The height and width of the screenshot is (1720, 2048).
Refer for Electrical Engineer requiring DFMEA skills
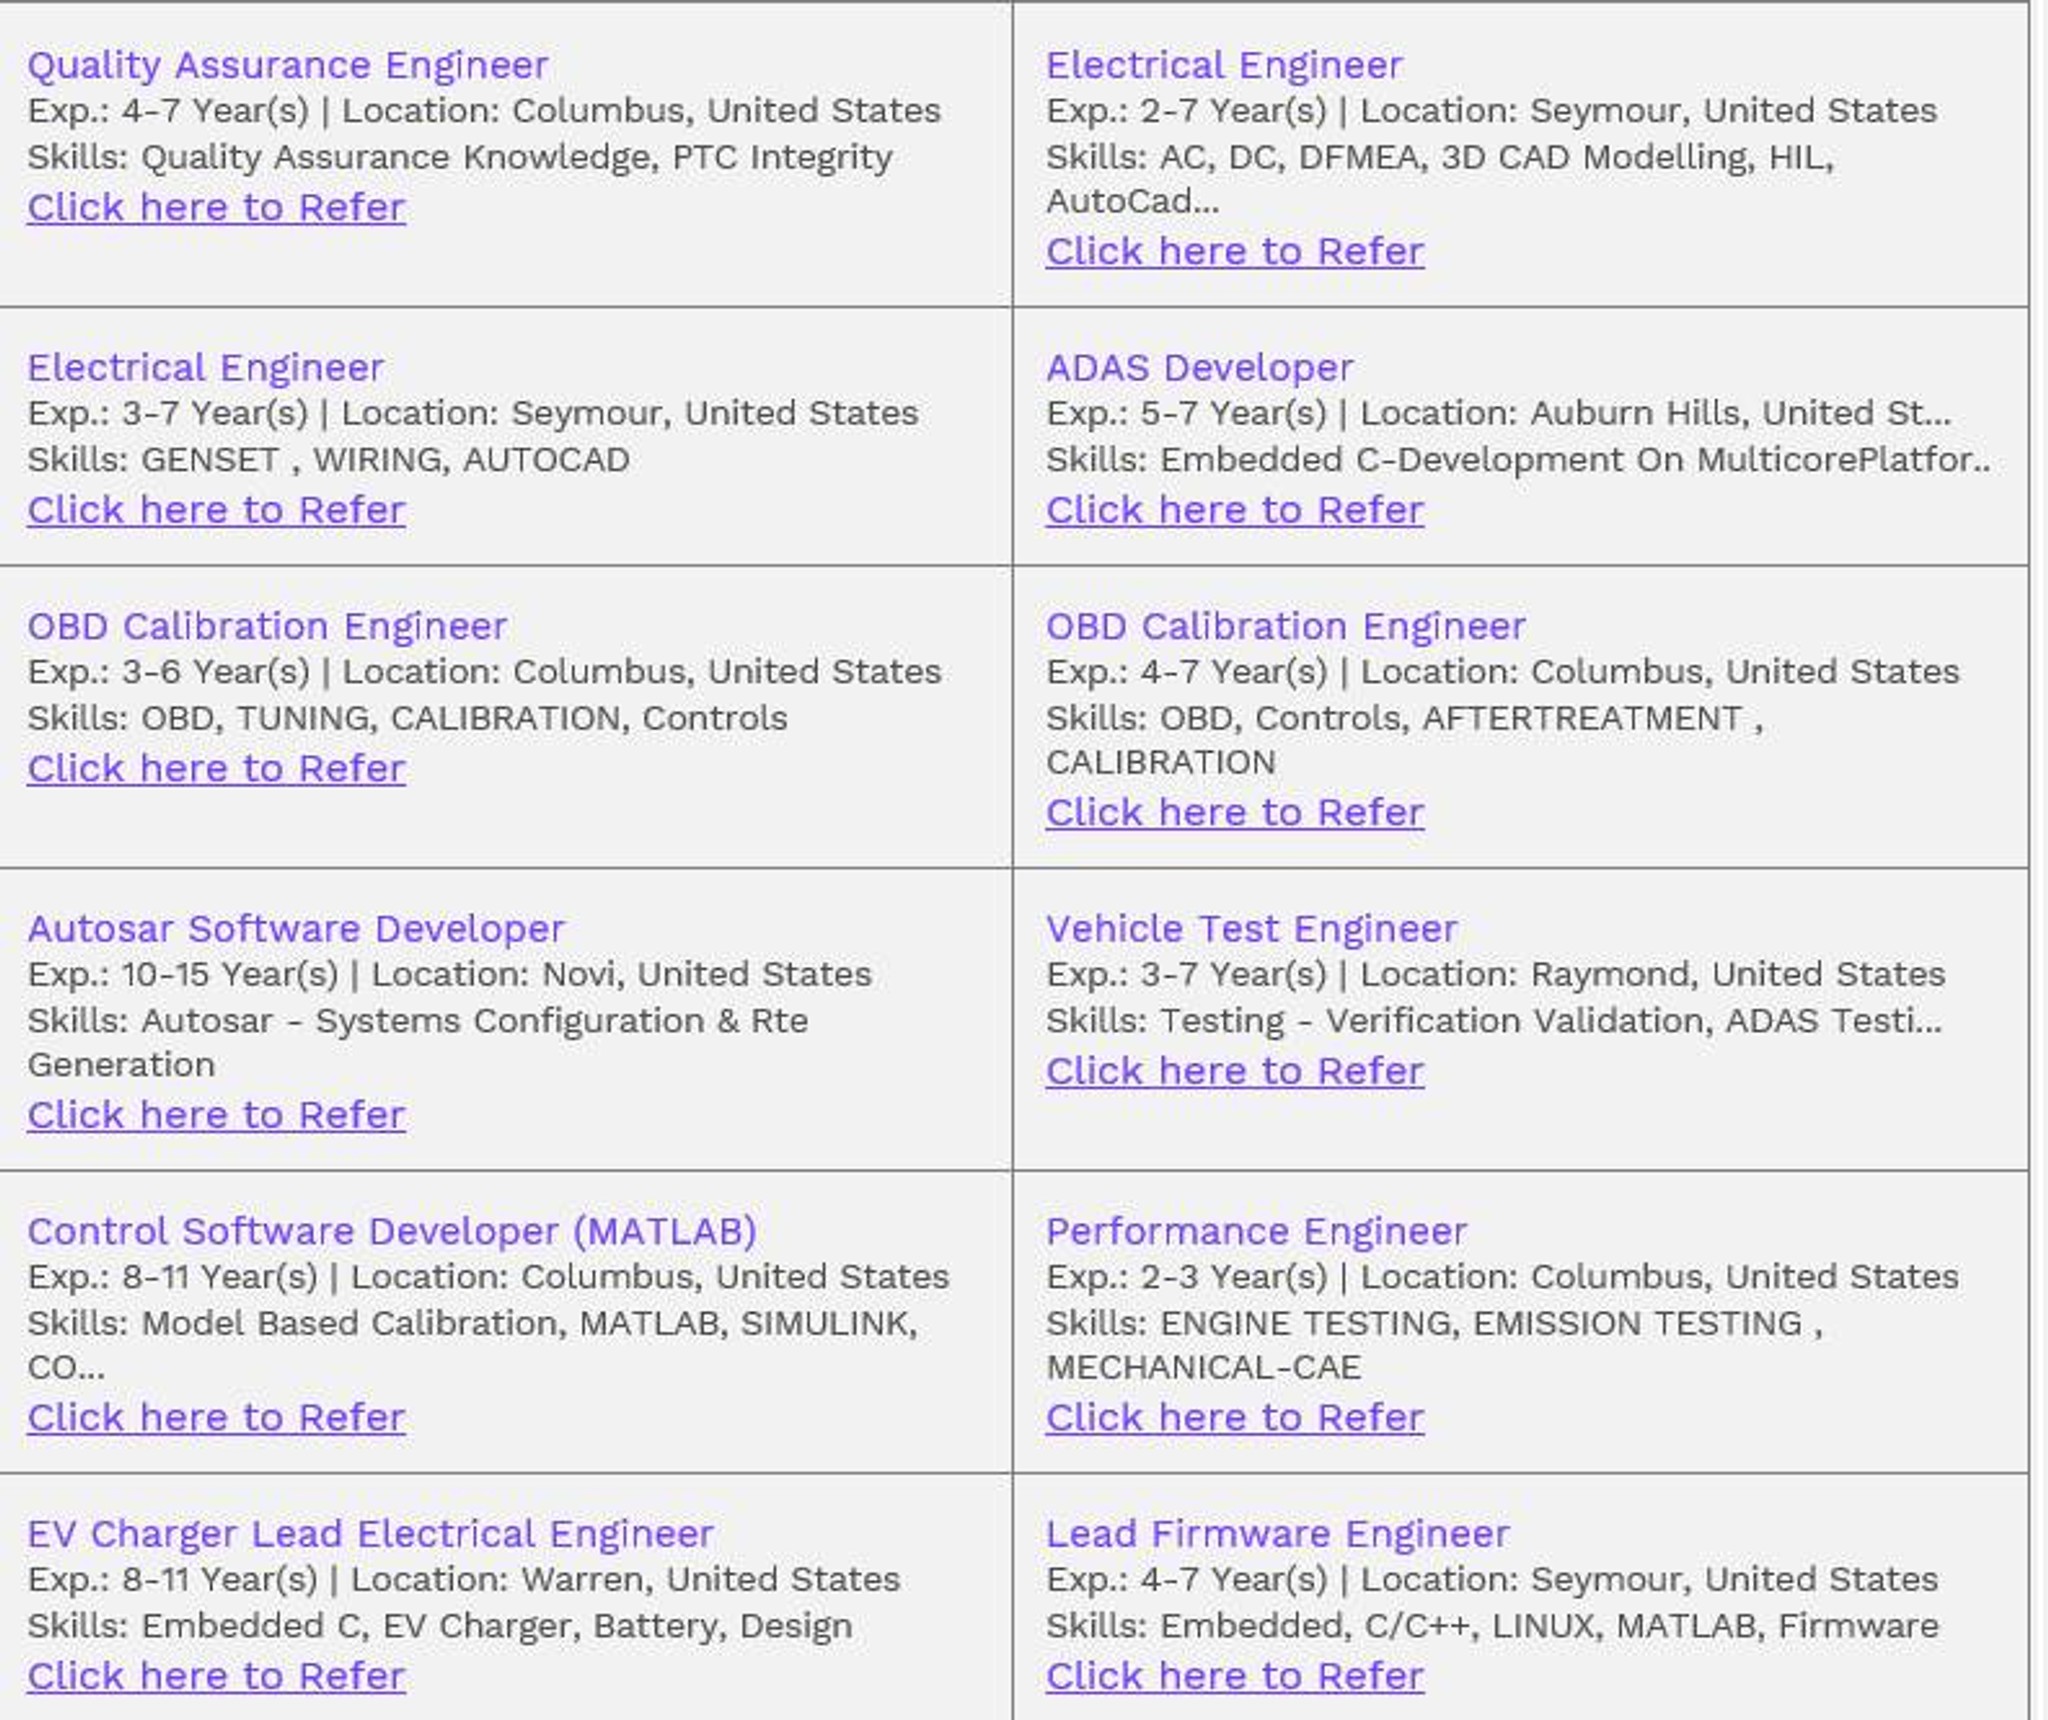coord(1235,251)
